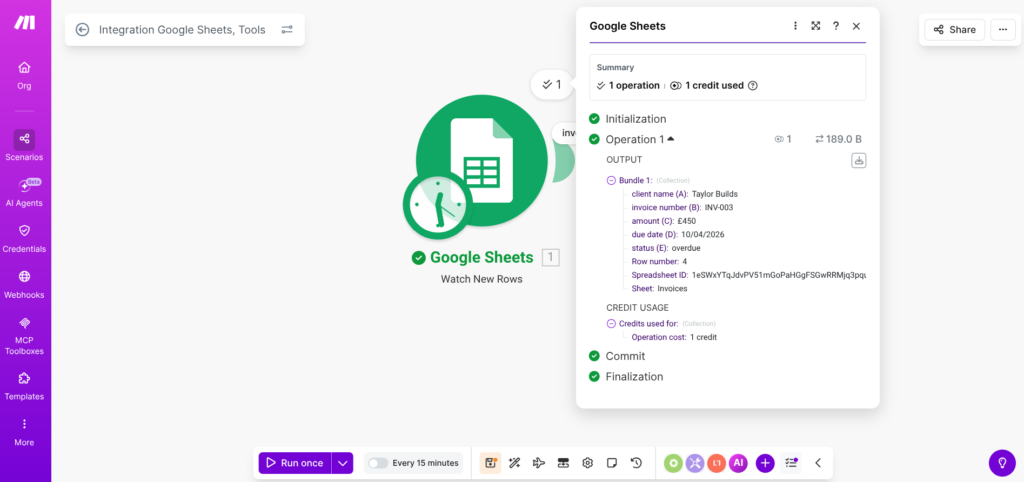Click the Share button

pos(954,29)
